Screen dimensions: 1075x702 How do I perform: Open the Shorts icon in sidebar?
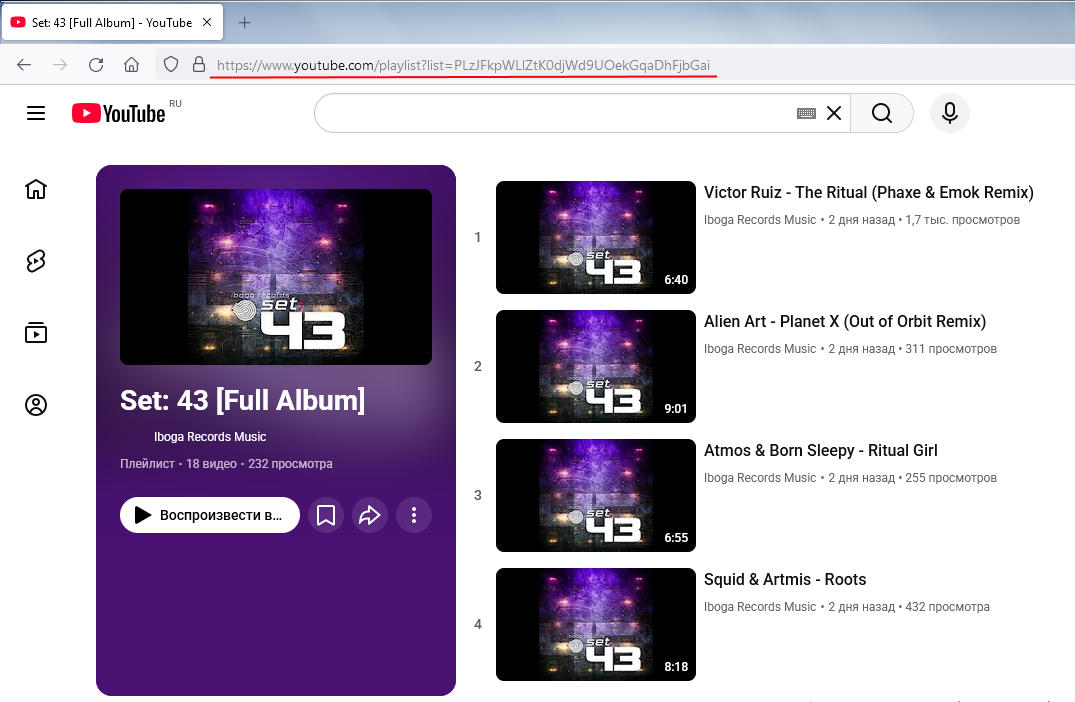click(x=36, y=261)
